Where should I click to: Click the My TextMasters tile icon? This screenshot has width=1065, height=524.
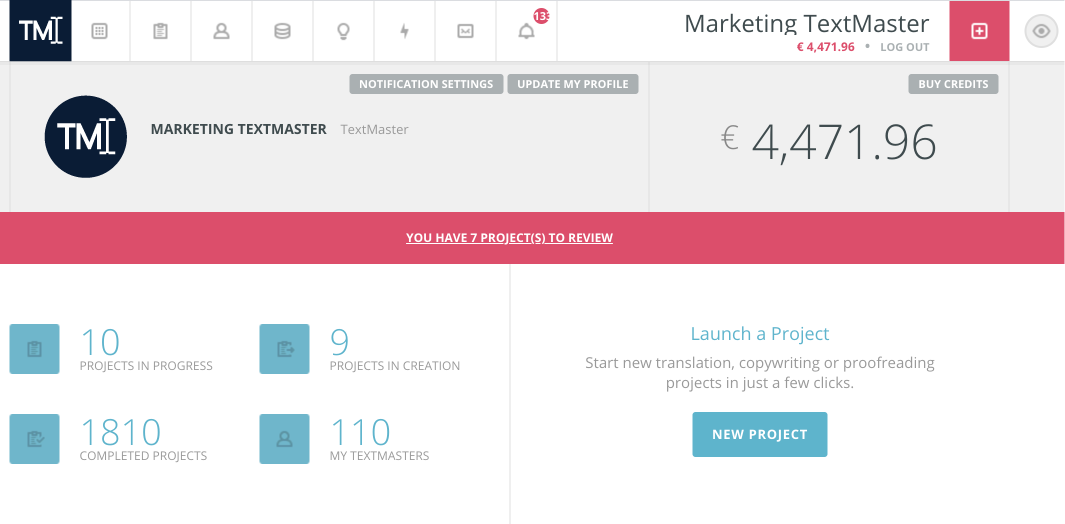pyautogui.click(x=285, y=439)
